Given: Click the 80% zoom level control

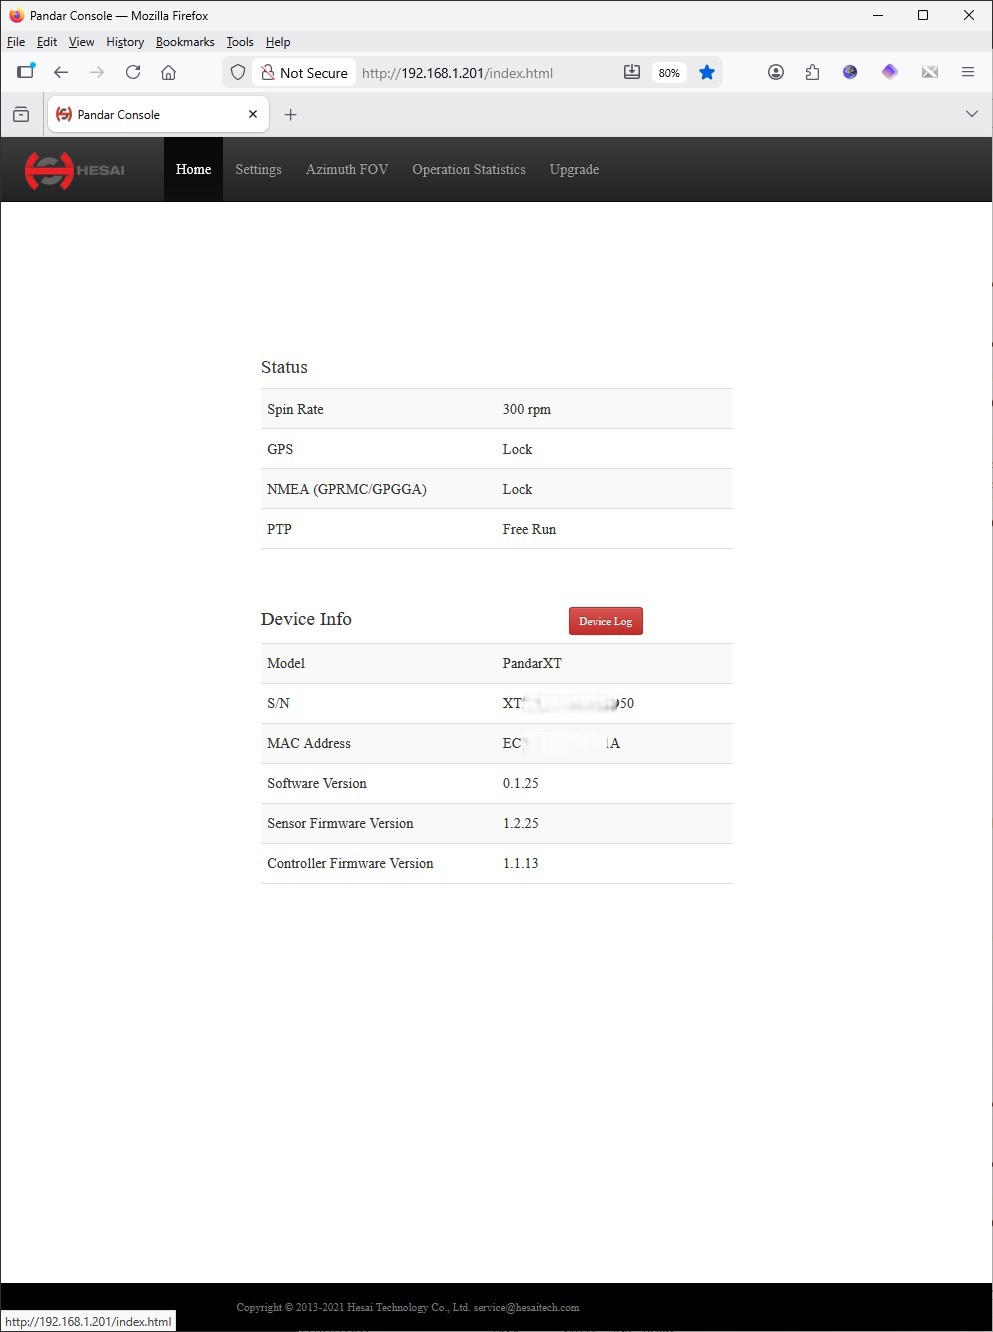Looking at the screenshot, I should pyautogui.click(x=668, y=72).
